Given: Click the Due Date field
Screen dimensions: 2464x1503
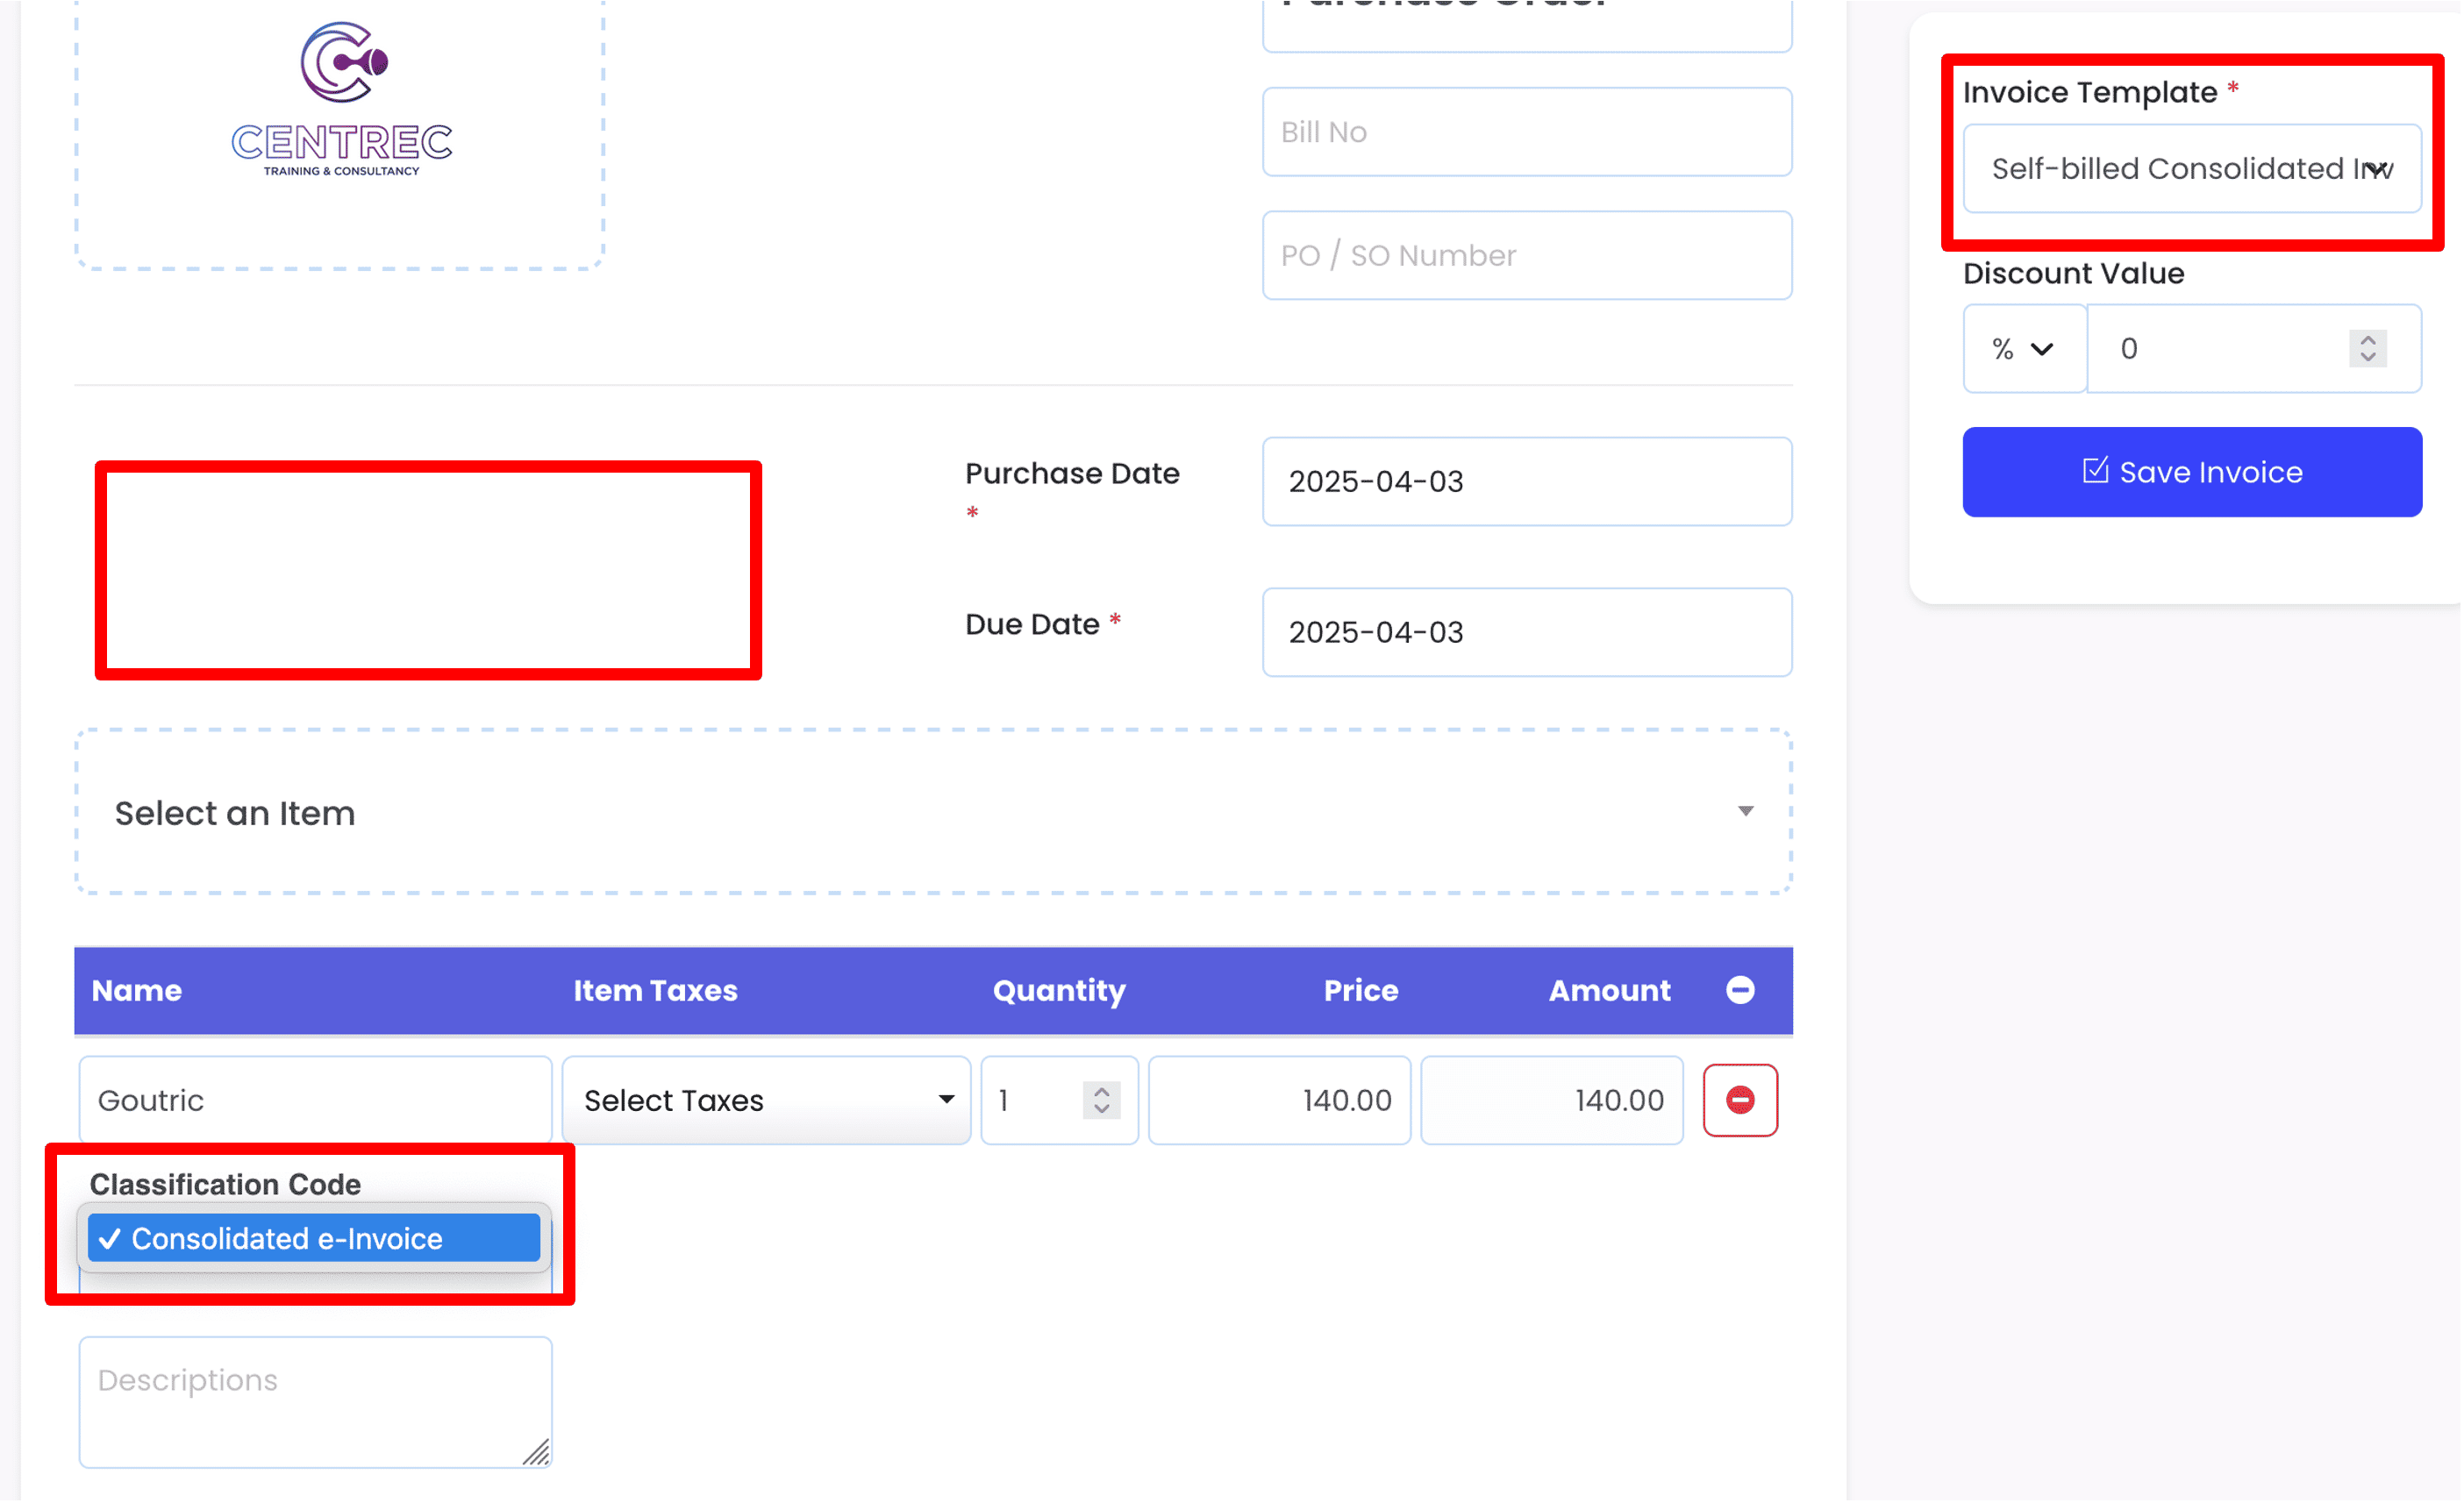Looking at the screenshot, I should pyautogui.click(x=1526, y=632).
